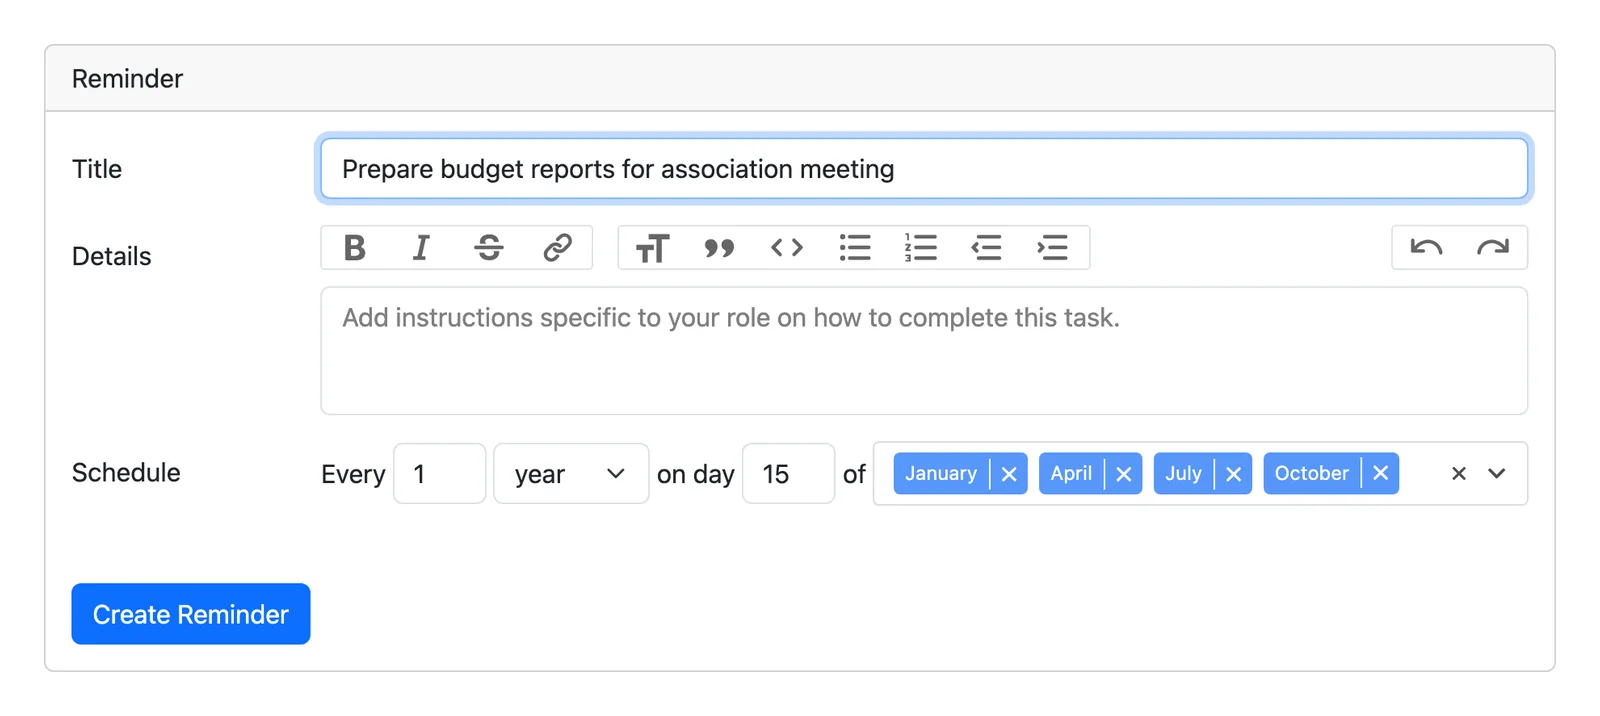The image size is (1600, 716).
Task: Select the April month tag
Action: [1071, 474]
